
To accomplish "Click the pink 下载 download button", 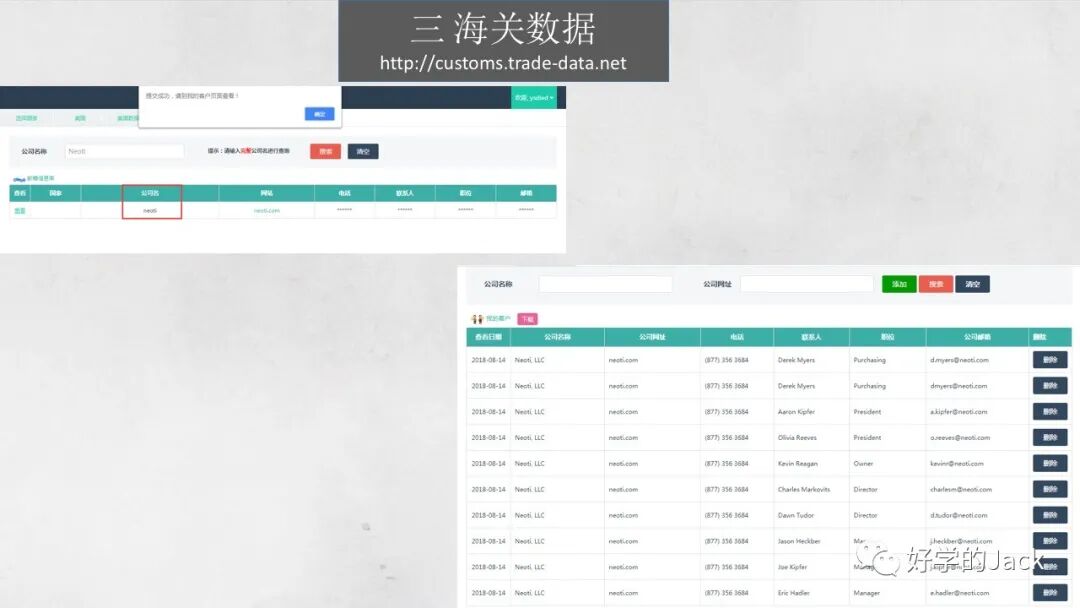I will coord(527,318).
